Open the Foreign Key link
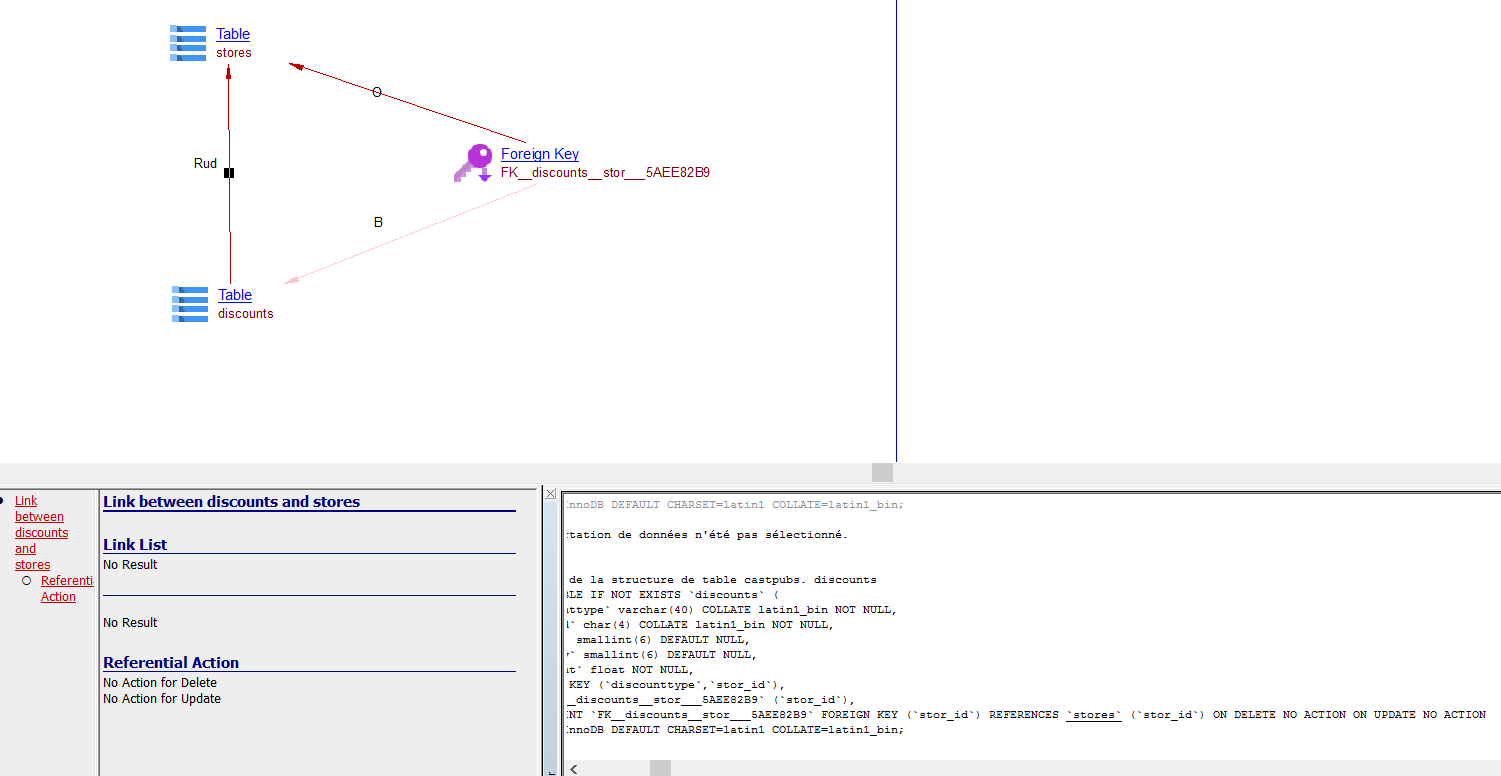1501x776 pixels. (x=540, y=154)
